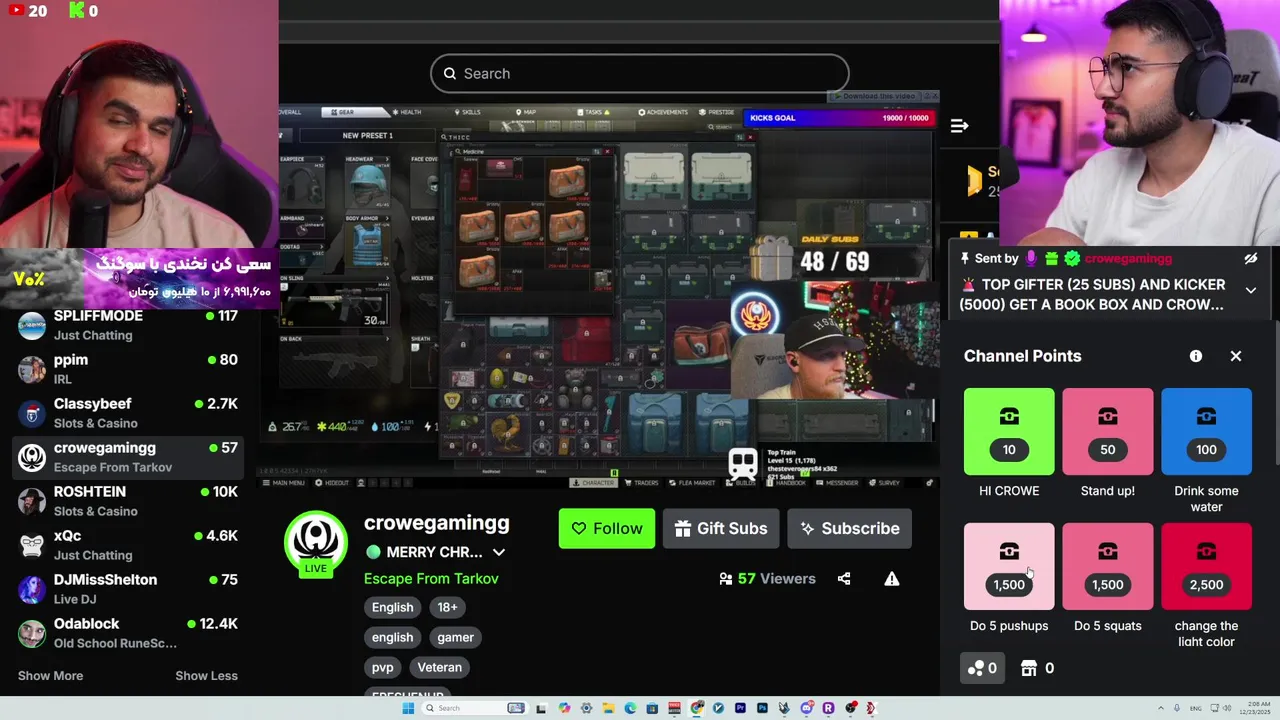
Task: Click the KICKS GOAL progress bar
Action: (839, 118)
